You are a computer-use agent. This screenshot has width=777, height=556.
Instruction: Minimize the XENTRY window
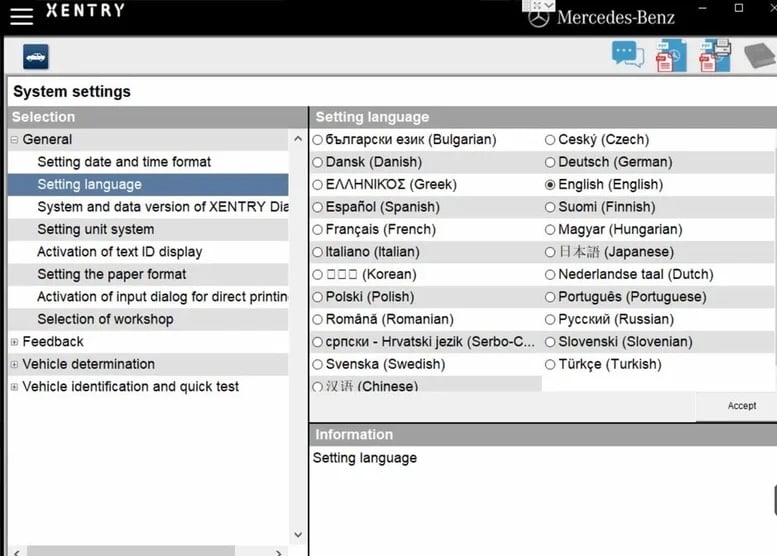[702, 8]
